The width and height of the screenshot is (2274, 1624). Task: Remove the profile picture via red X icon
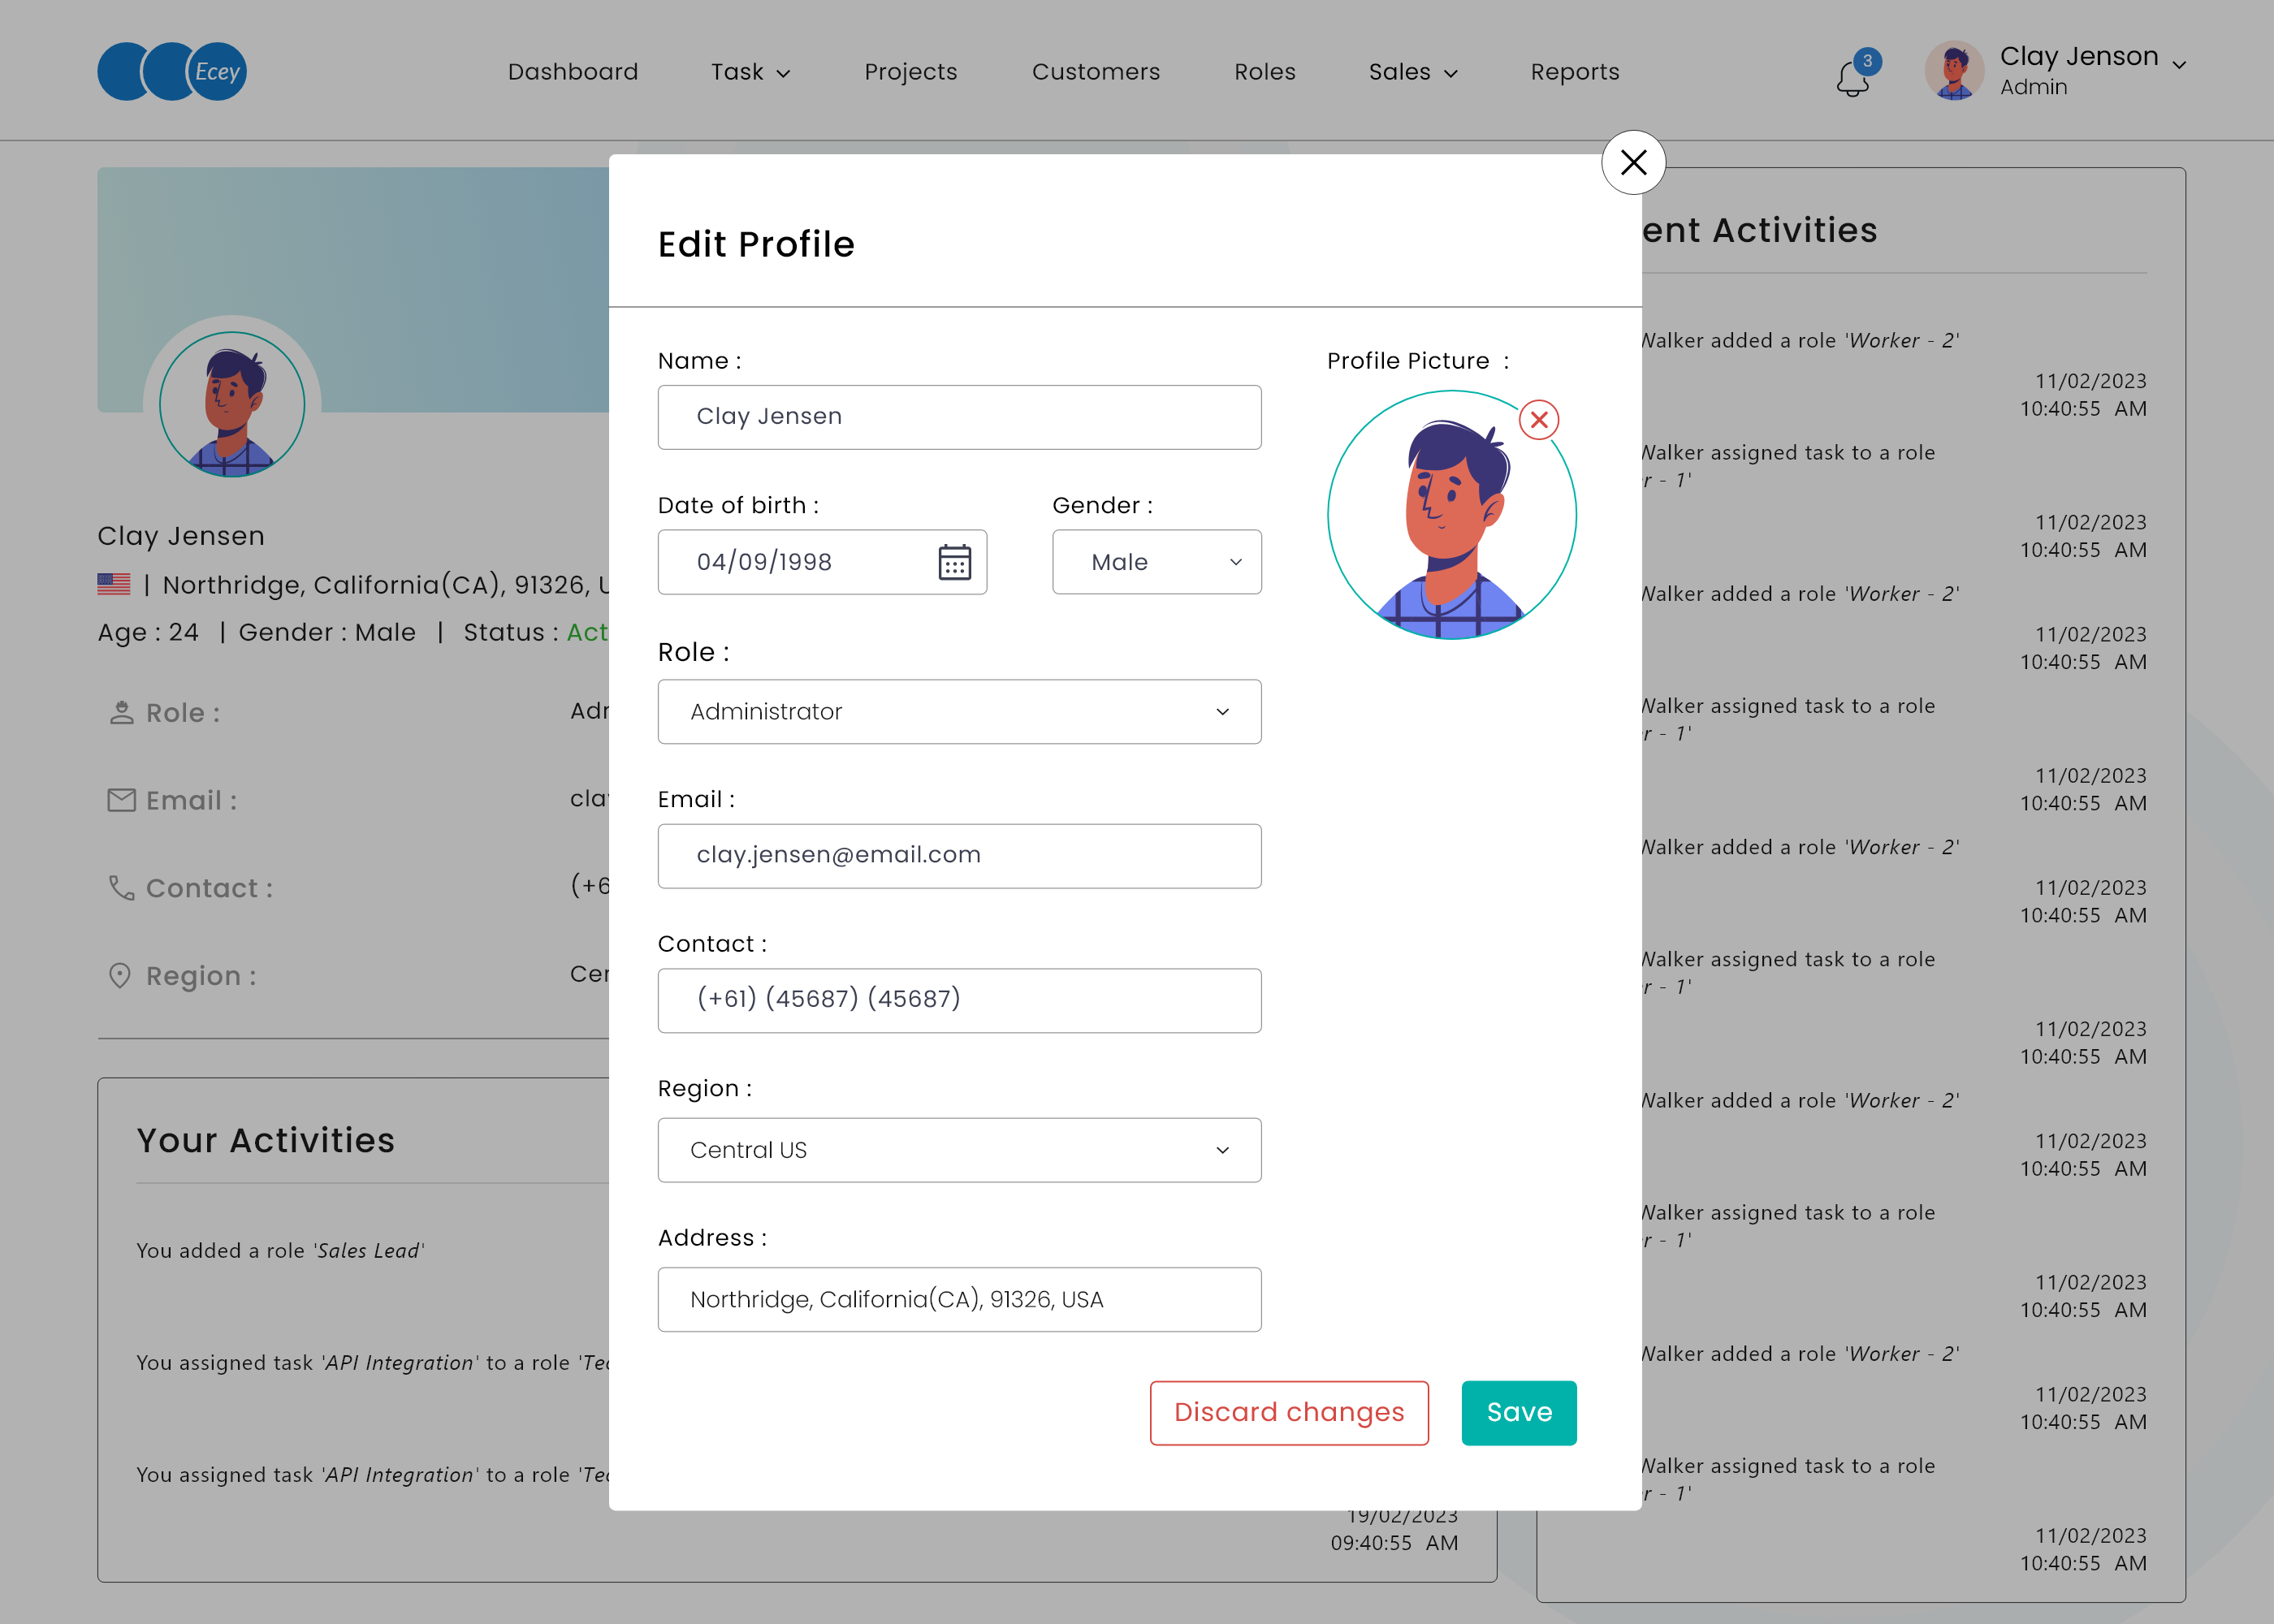click(x=1539, y=420)
